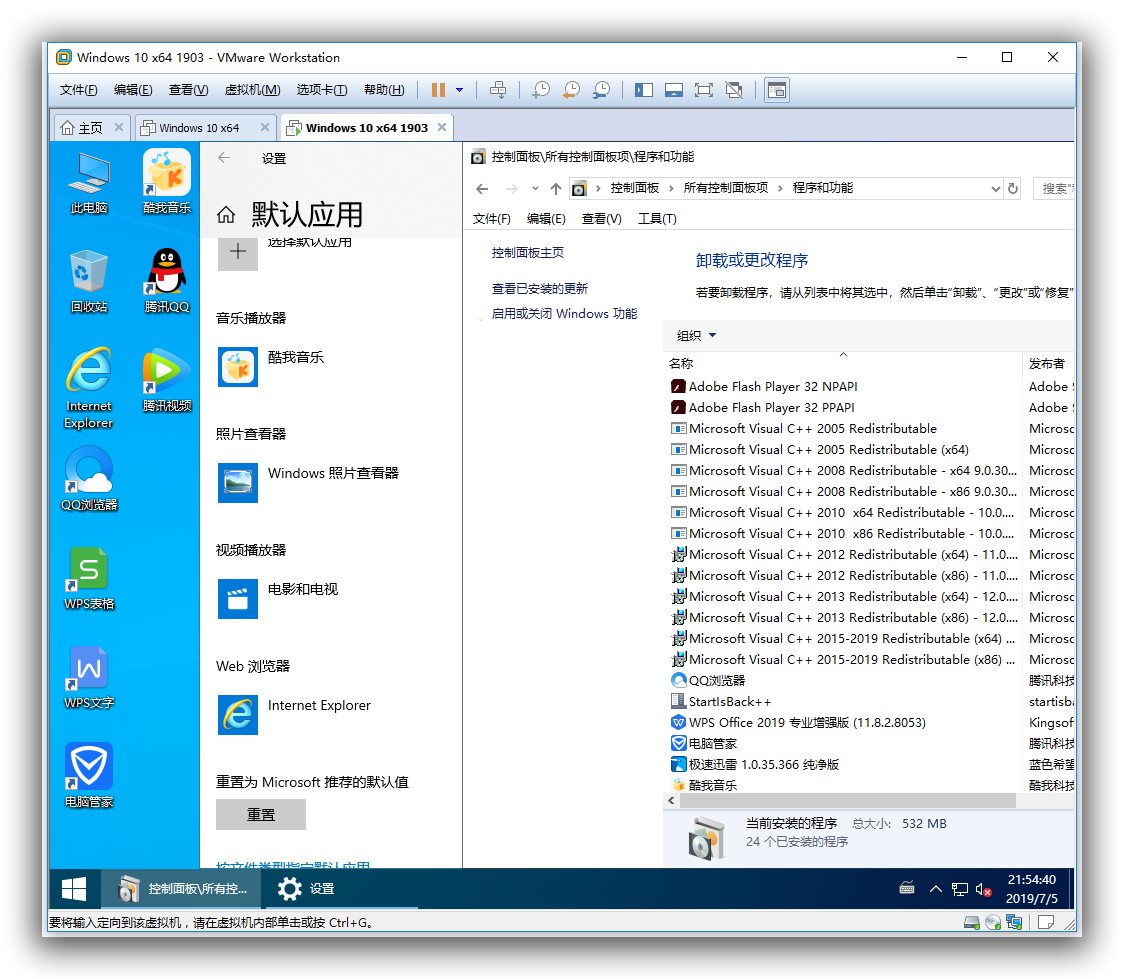This screenshot has width=1124, height=979.
Task: Toggle the VMware library sidebar view
Action: pyautogui.click(x=644, y=90)
